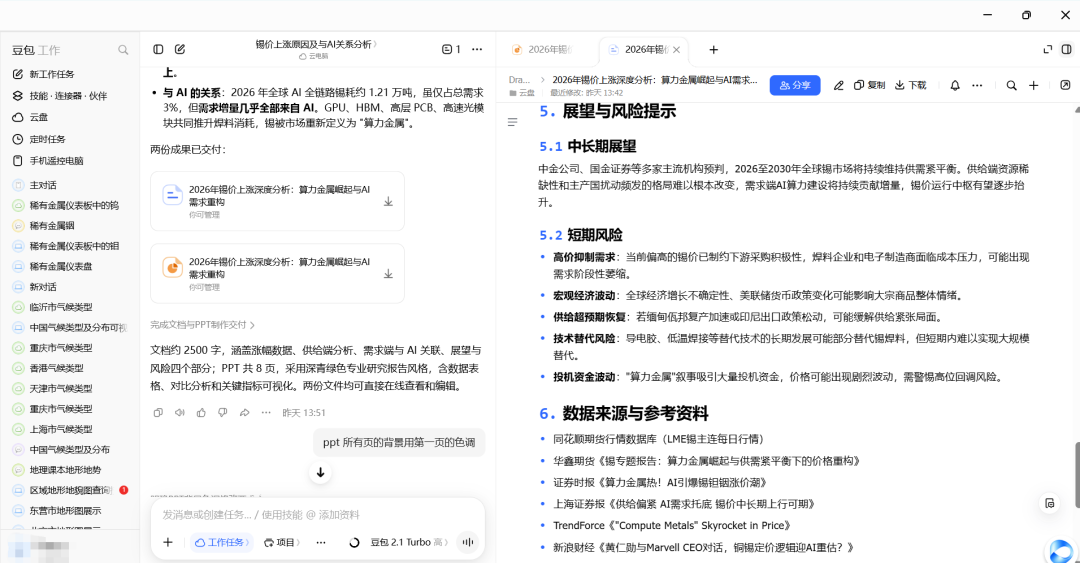1080x563 pixels.
Task: Download the PPT card 2026年锡价上涨深度分析
Action: (388, 274)
